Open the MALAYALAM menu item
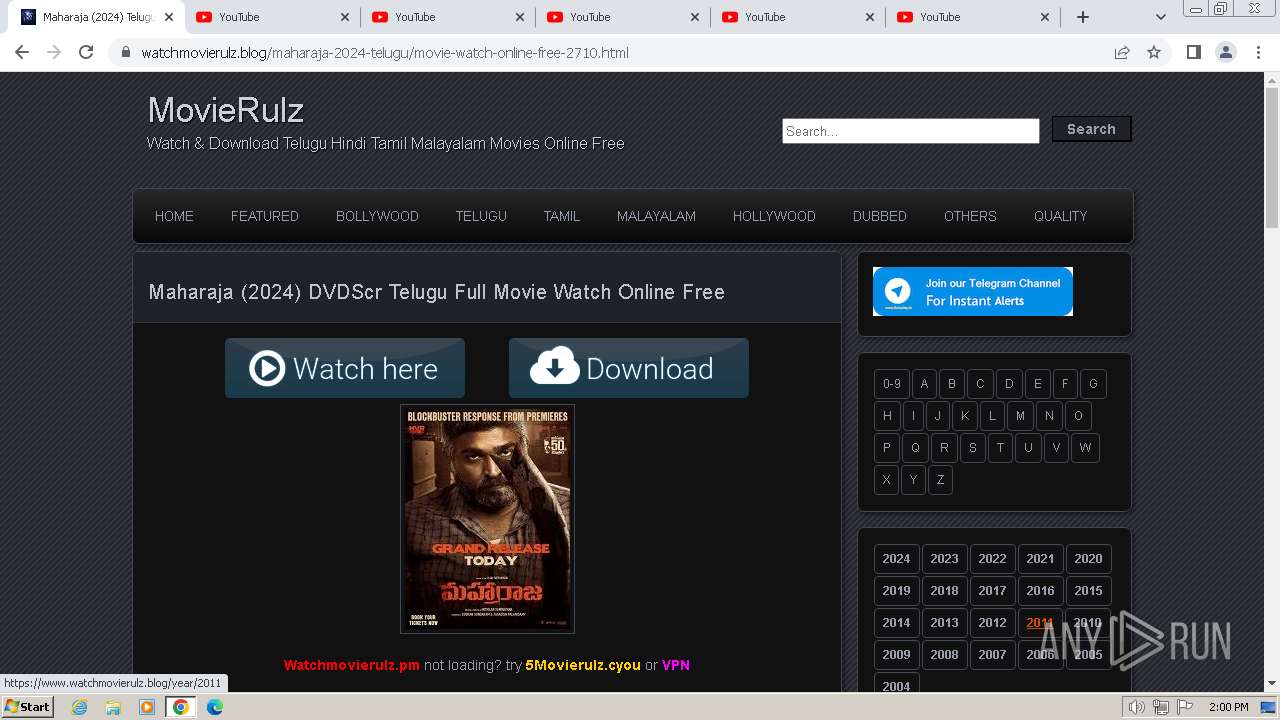Image resolution: width=1280 pixels, height=720 pixels. [x=656, y=216]
